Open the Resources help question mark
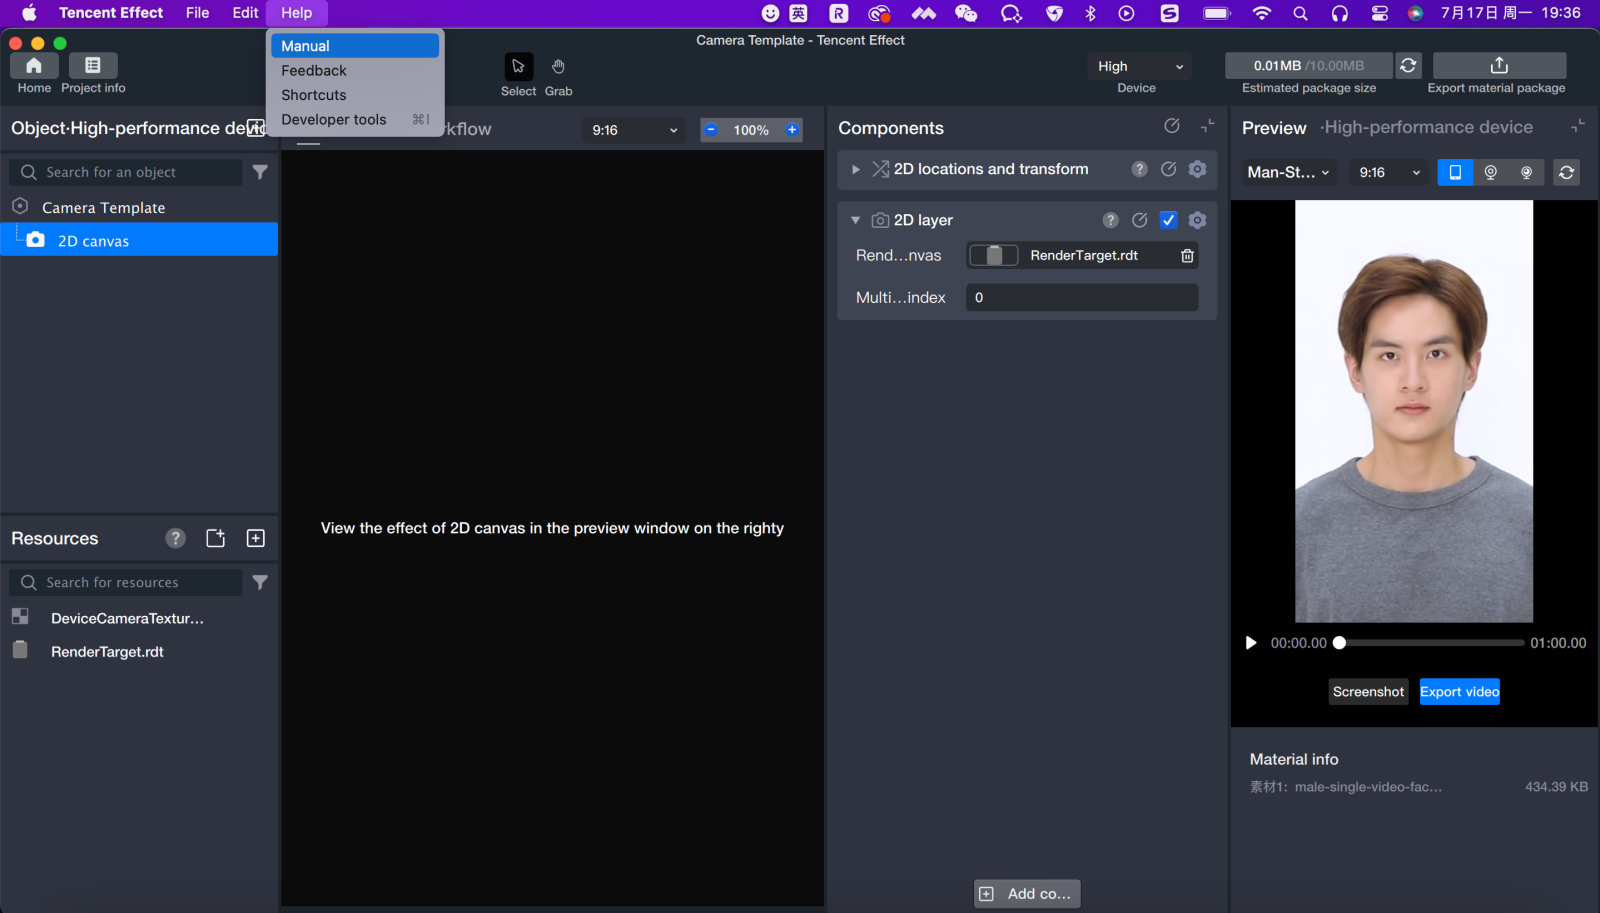Screen dimensions: 1600x913 coord(176,538)
